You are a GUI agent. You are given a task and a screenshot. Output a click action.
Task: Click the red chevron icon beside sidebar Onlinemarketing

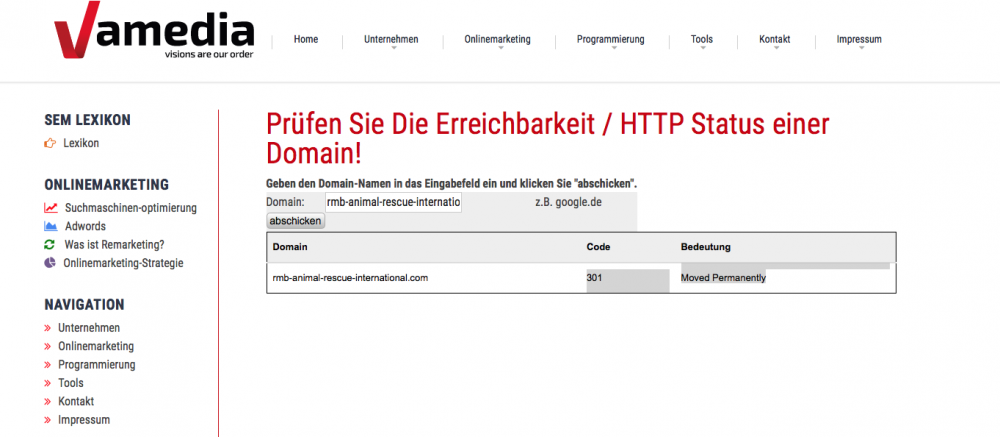pyautogui.click(x=48, y=346)
